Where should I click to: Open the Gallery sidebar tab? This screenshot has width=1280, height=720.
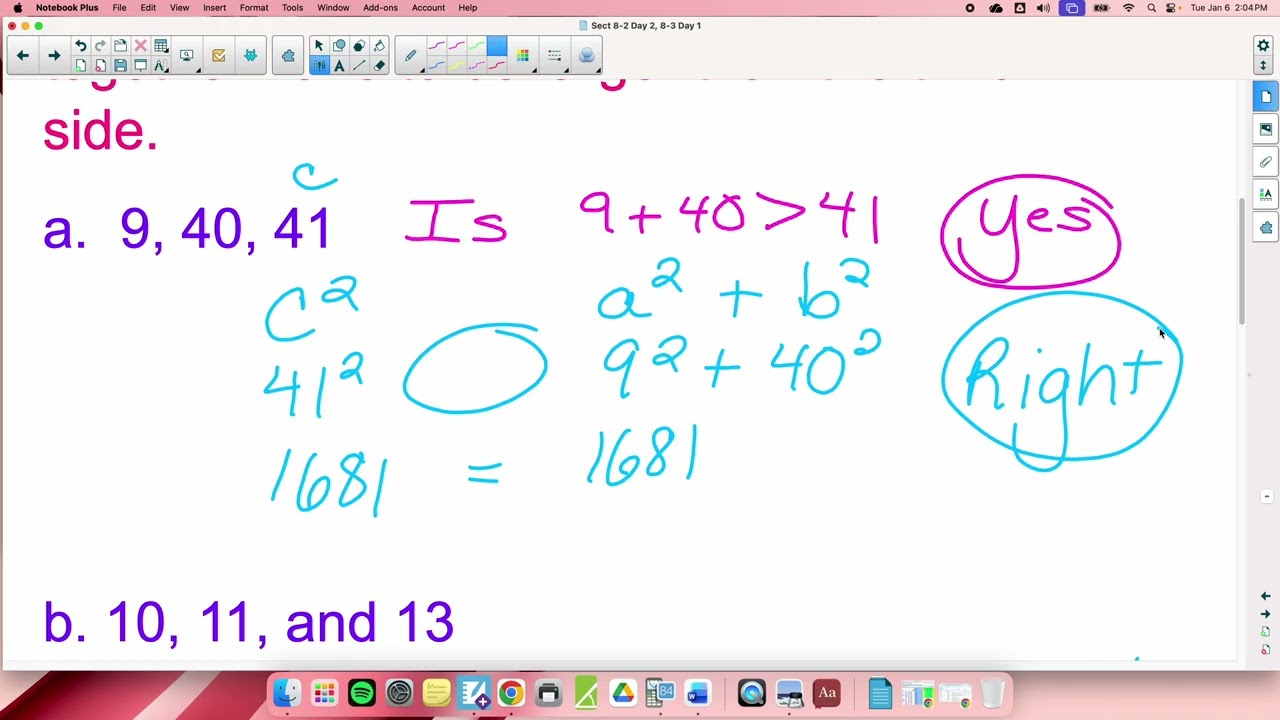(x=1266, y=129)
